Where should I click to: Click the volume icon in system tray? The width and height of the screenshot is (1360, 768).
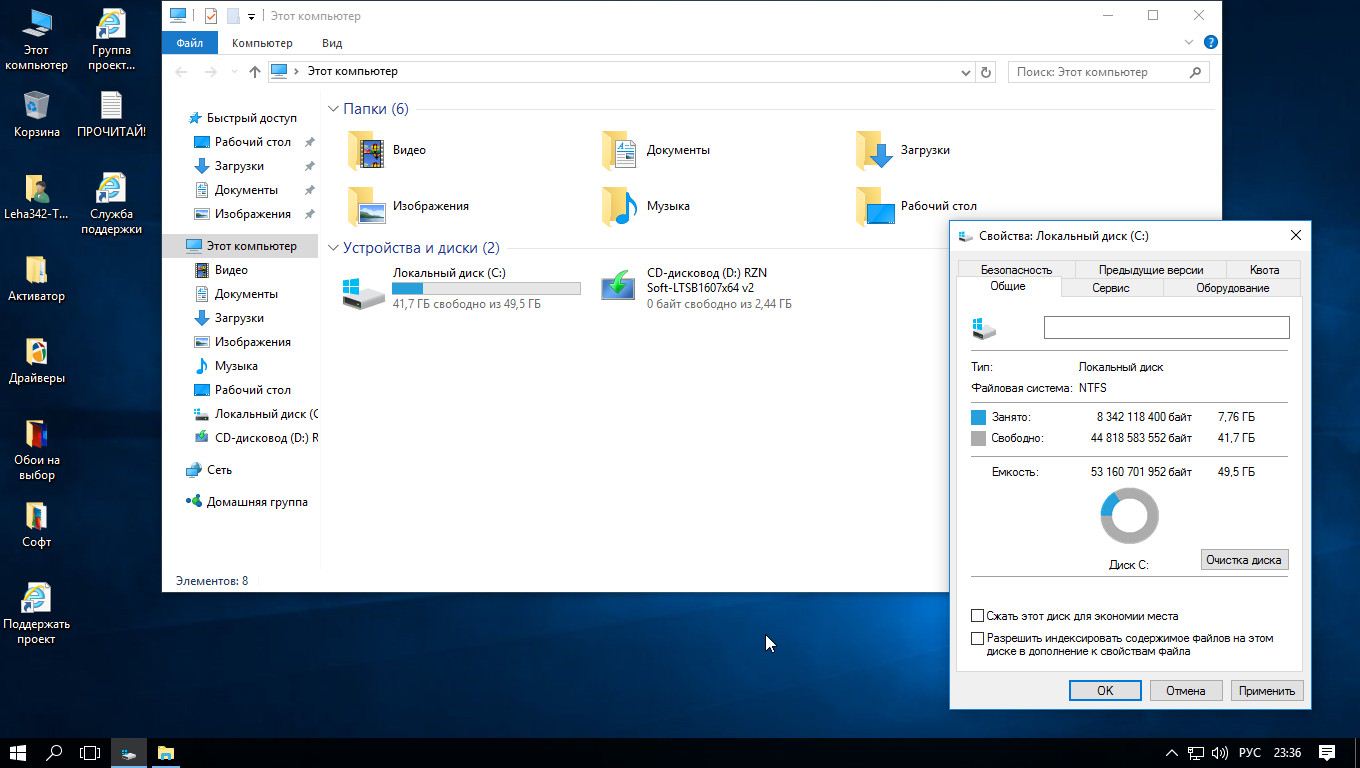click(x=1220, y=753)
